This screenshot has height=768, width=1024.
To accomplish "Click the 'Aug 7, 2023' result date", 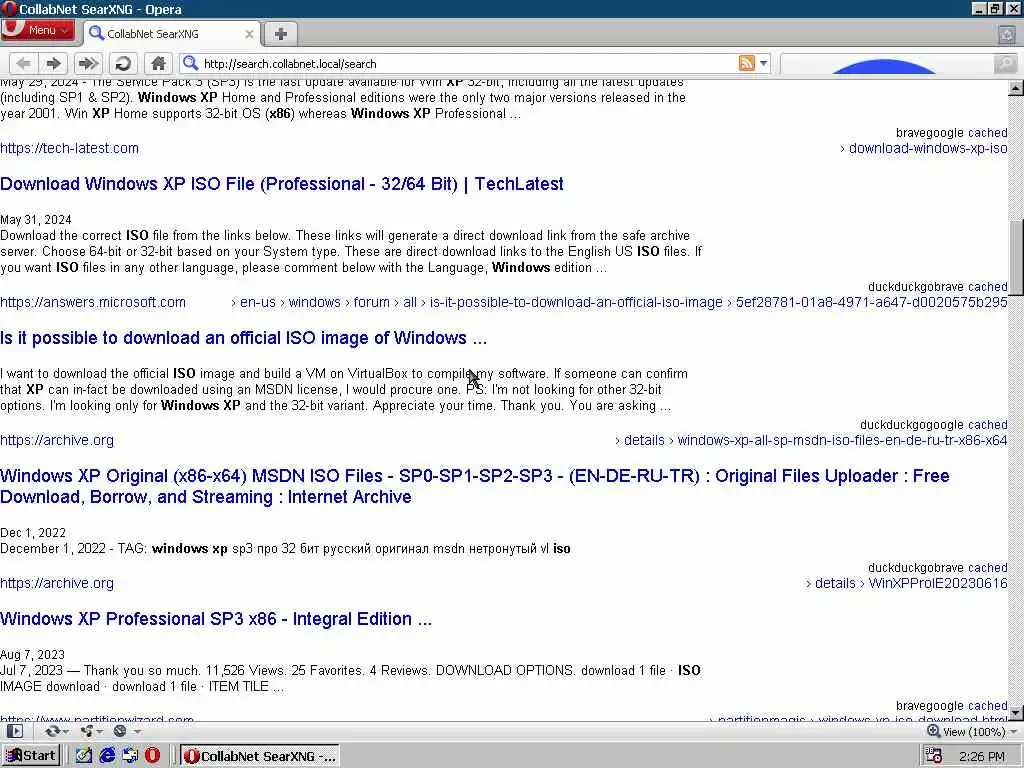I will click(33, 654).
